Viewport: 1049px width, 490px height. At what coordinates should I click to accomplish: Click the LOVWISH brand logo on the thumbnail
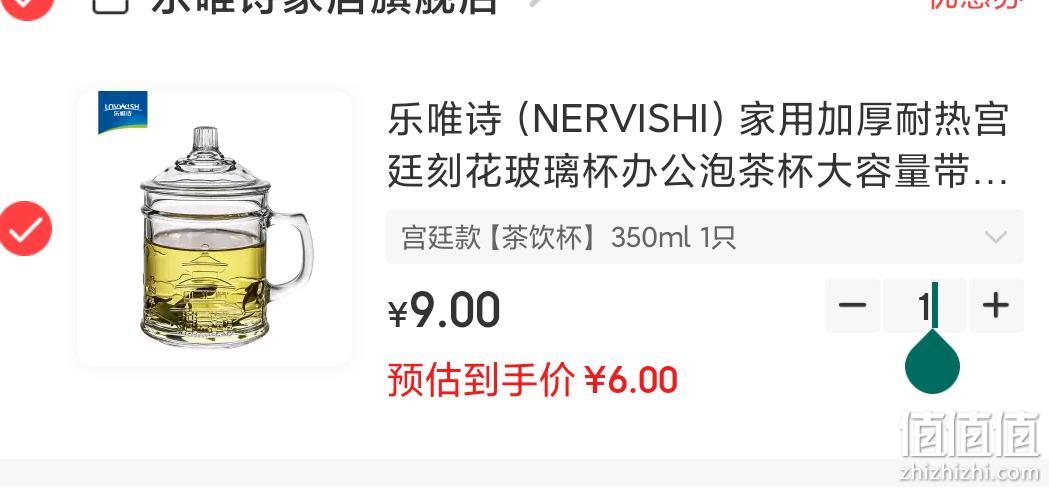tap(123, 111)
